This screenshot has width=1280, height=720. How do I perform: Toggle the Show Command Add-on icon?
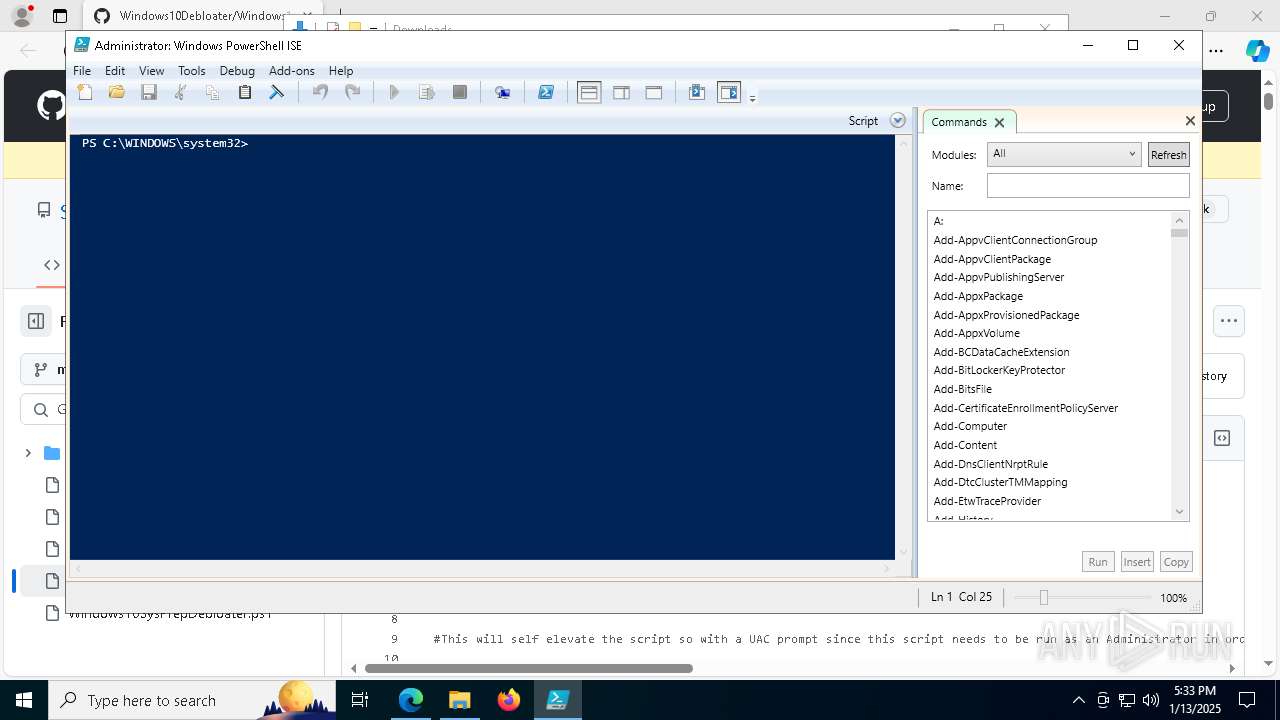[x=729, y=92]
